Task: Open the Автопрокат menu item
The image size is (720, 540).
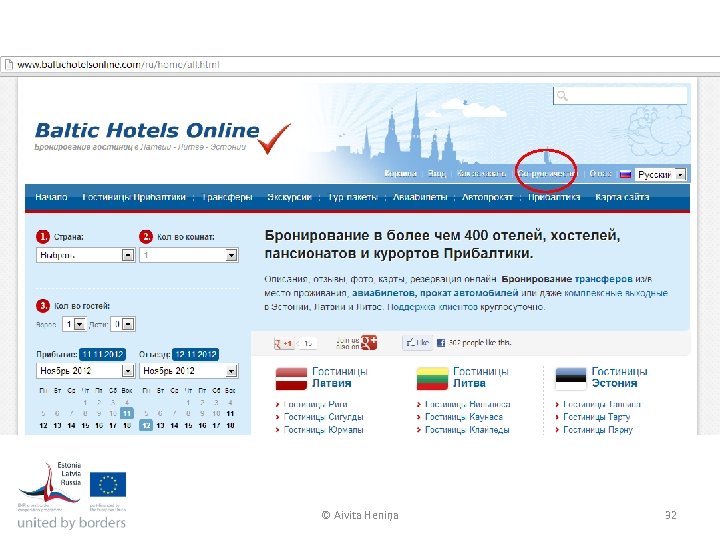Action: pyautogui.click(x=487, y=197)
